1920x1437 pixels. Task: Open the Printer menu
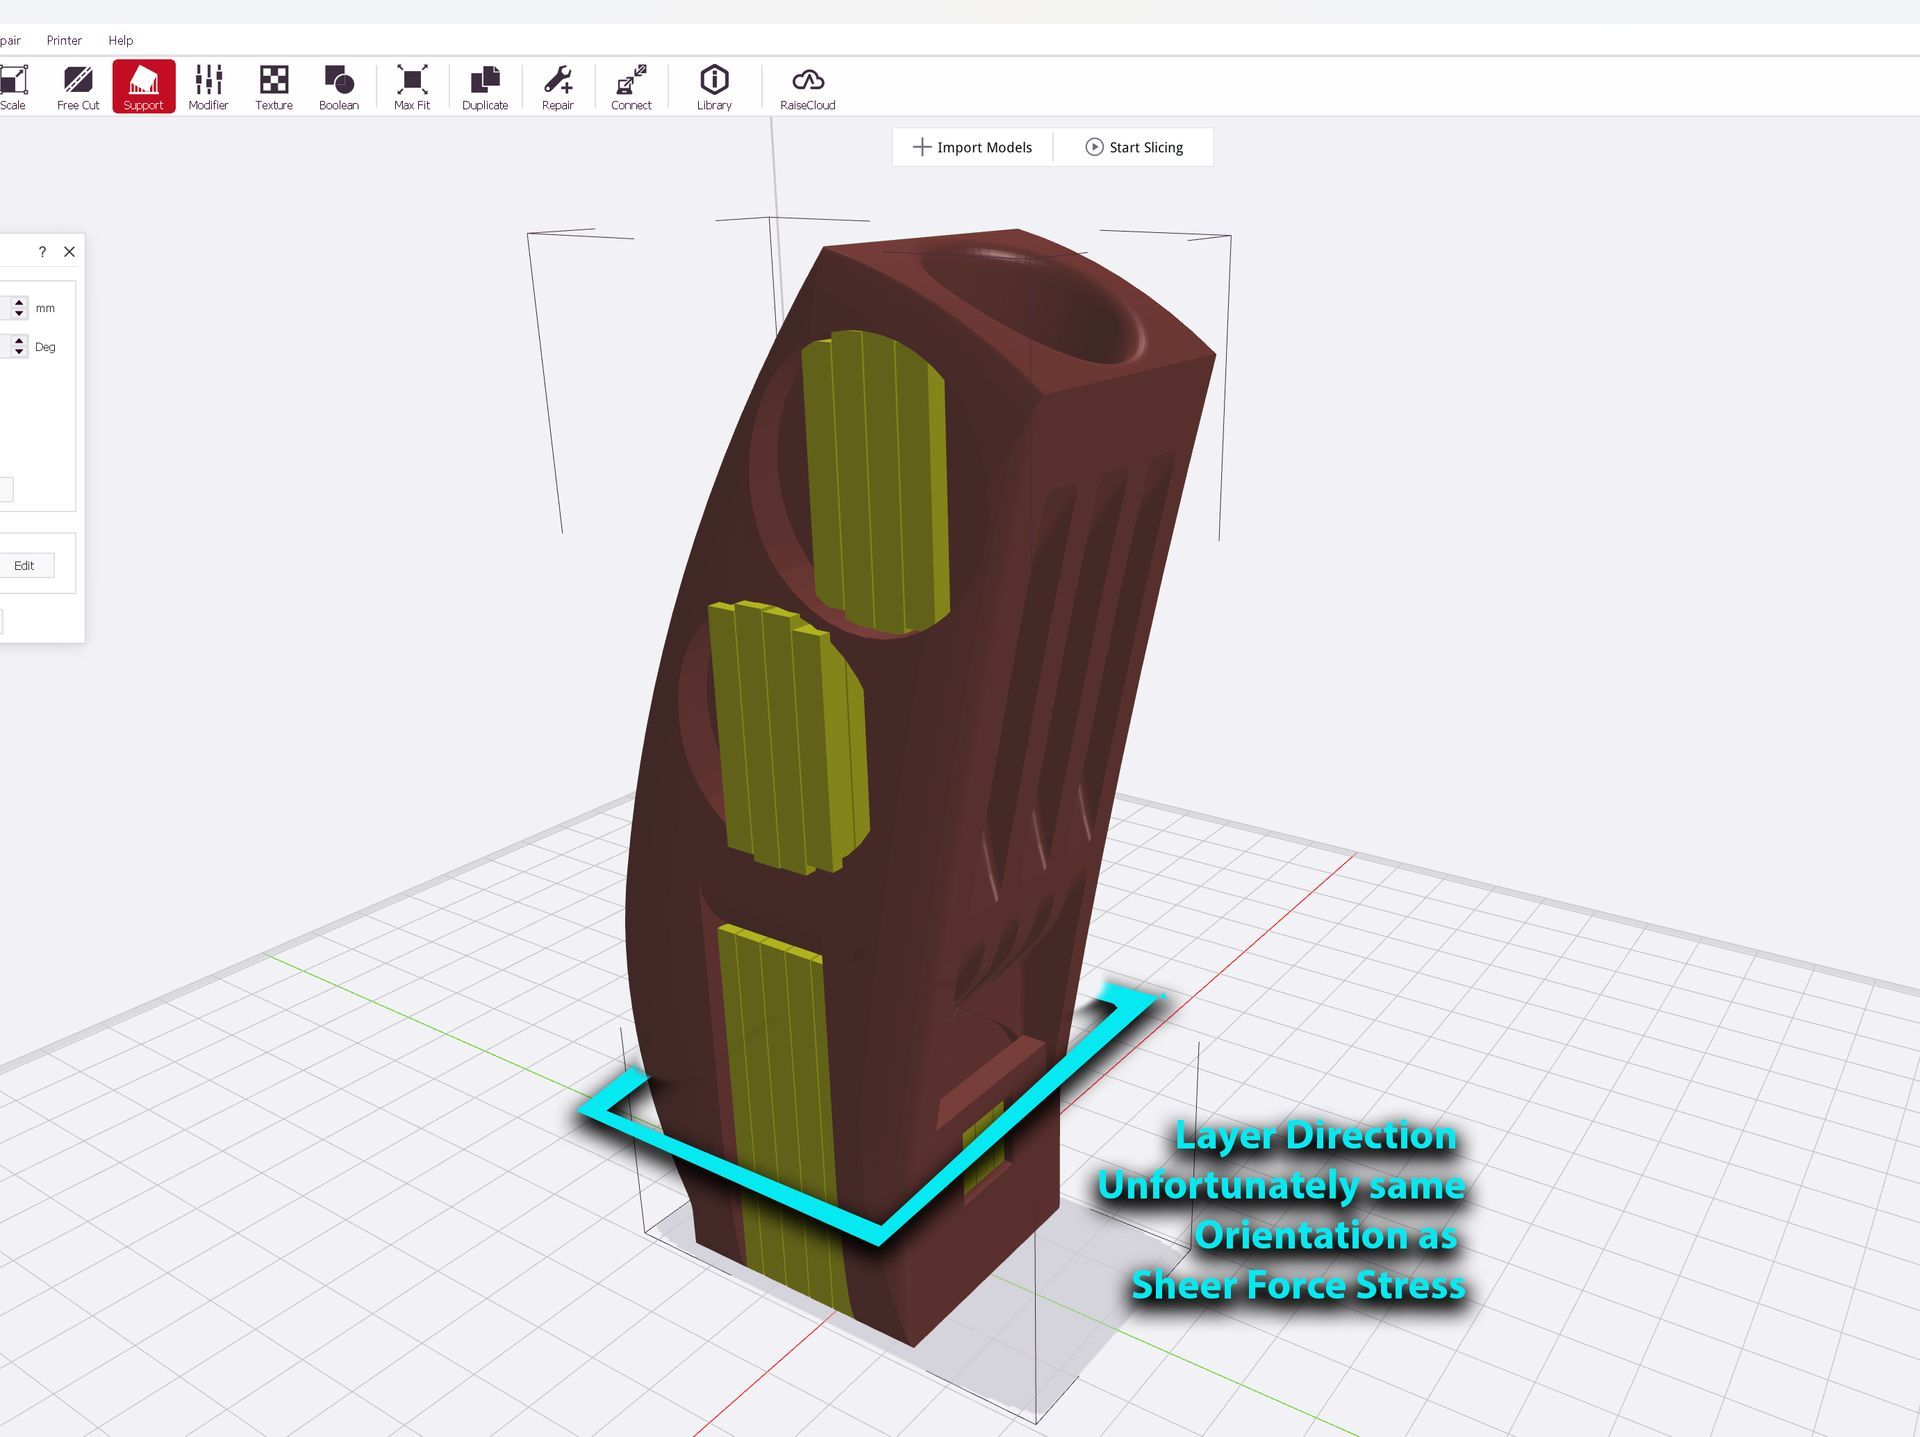click(64, 40)
